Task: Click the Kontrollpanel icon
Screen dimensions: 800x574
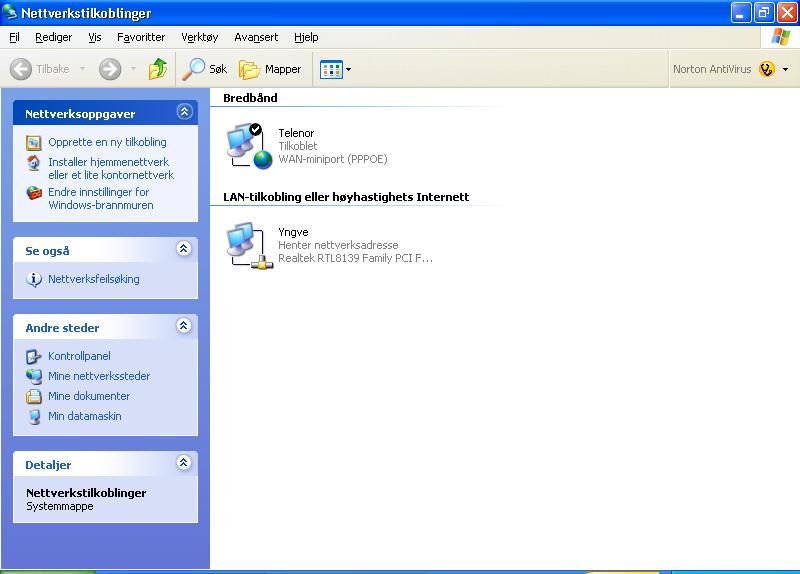Action: click(x=34, y=356)
